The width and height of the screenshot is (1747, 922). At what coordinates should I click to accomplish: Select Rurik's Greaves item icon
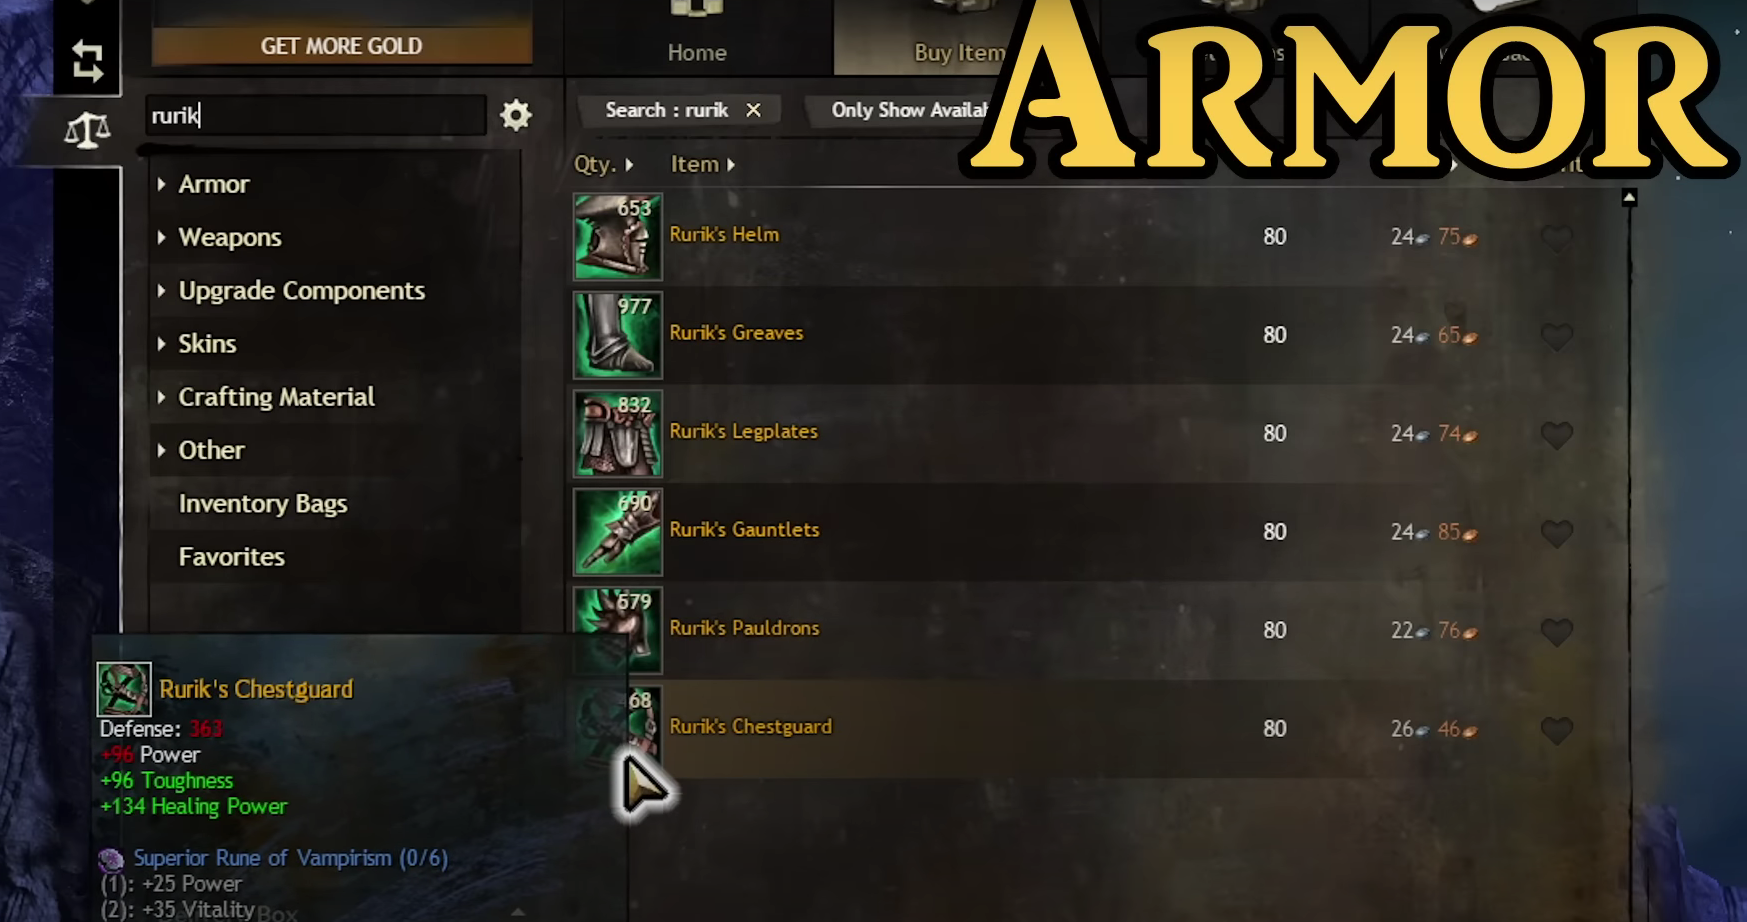click(x=618, y=335)
